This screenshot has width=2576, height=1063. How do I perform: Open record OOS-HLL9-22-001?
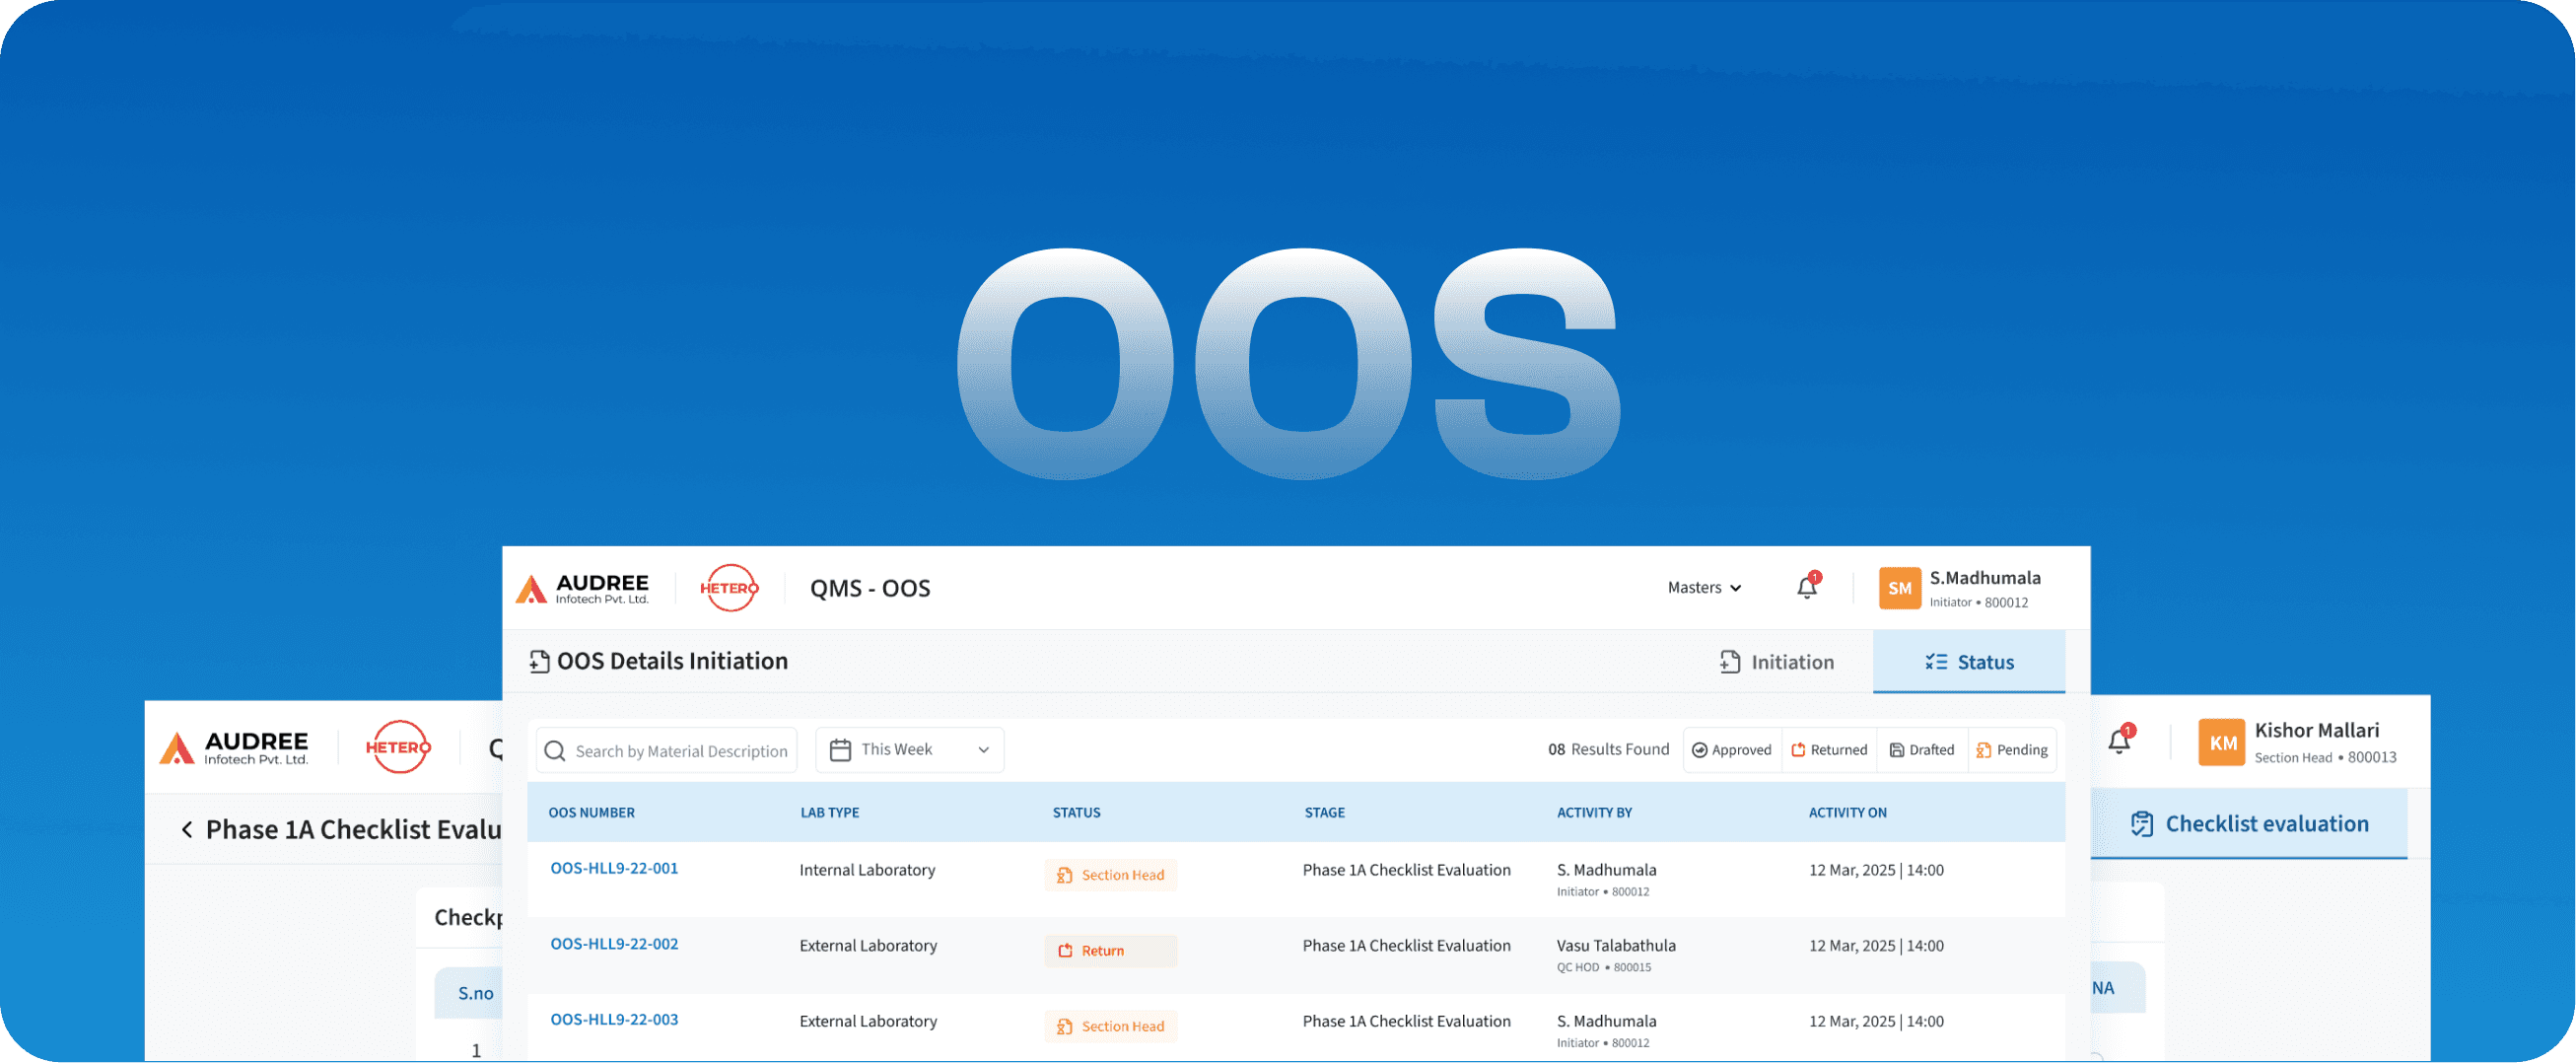click(614, 868)
